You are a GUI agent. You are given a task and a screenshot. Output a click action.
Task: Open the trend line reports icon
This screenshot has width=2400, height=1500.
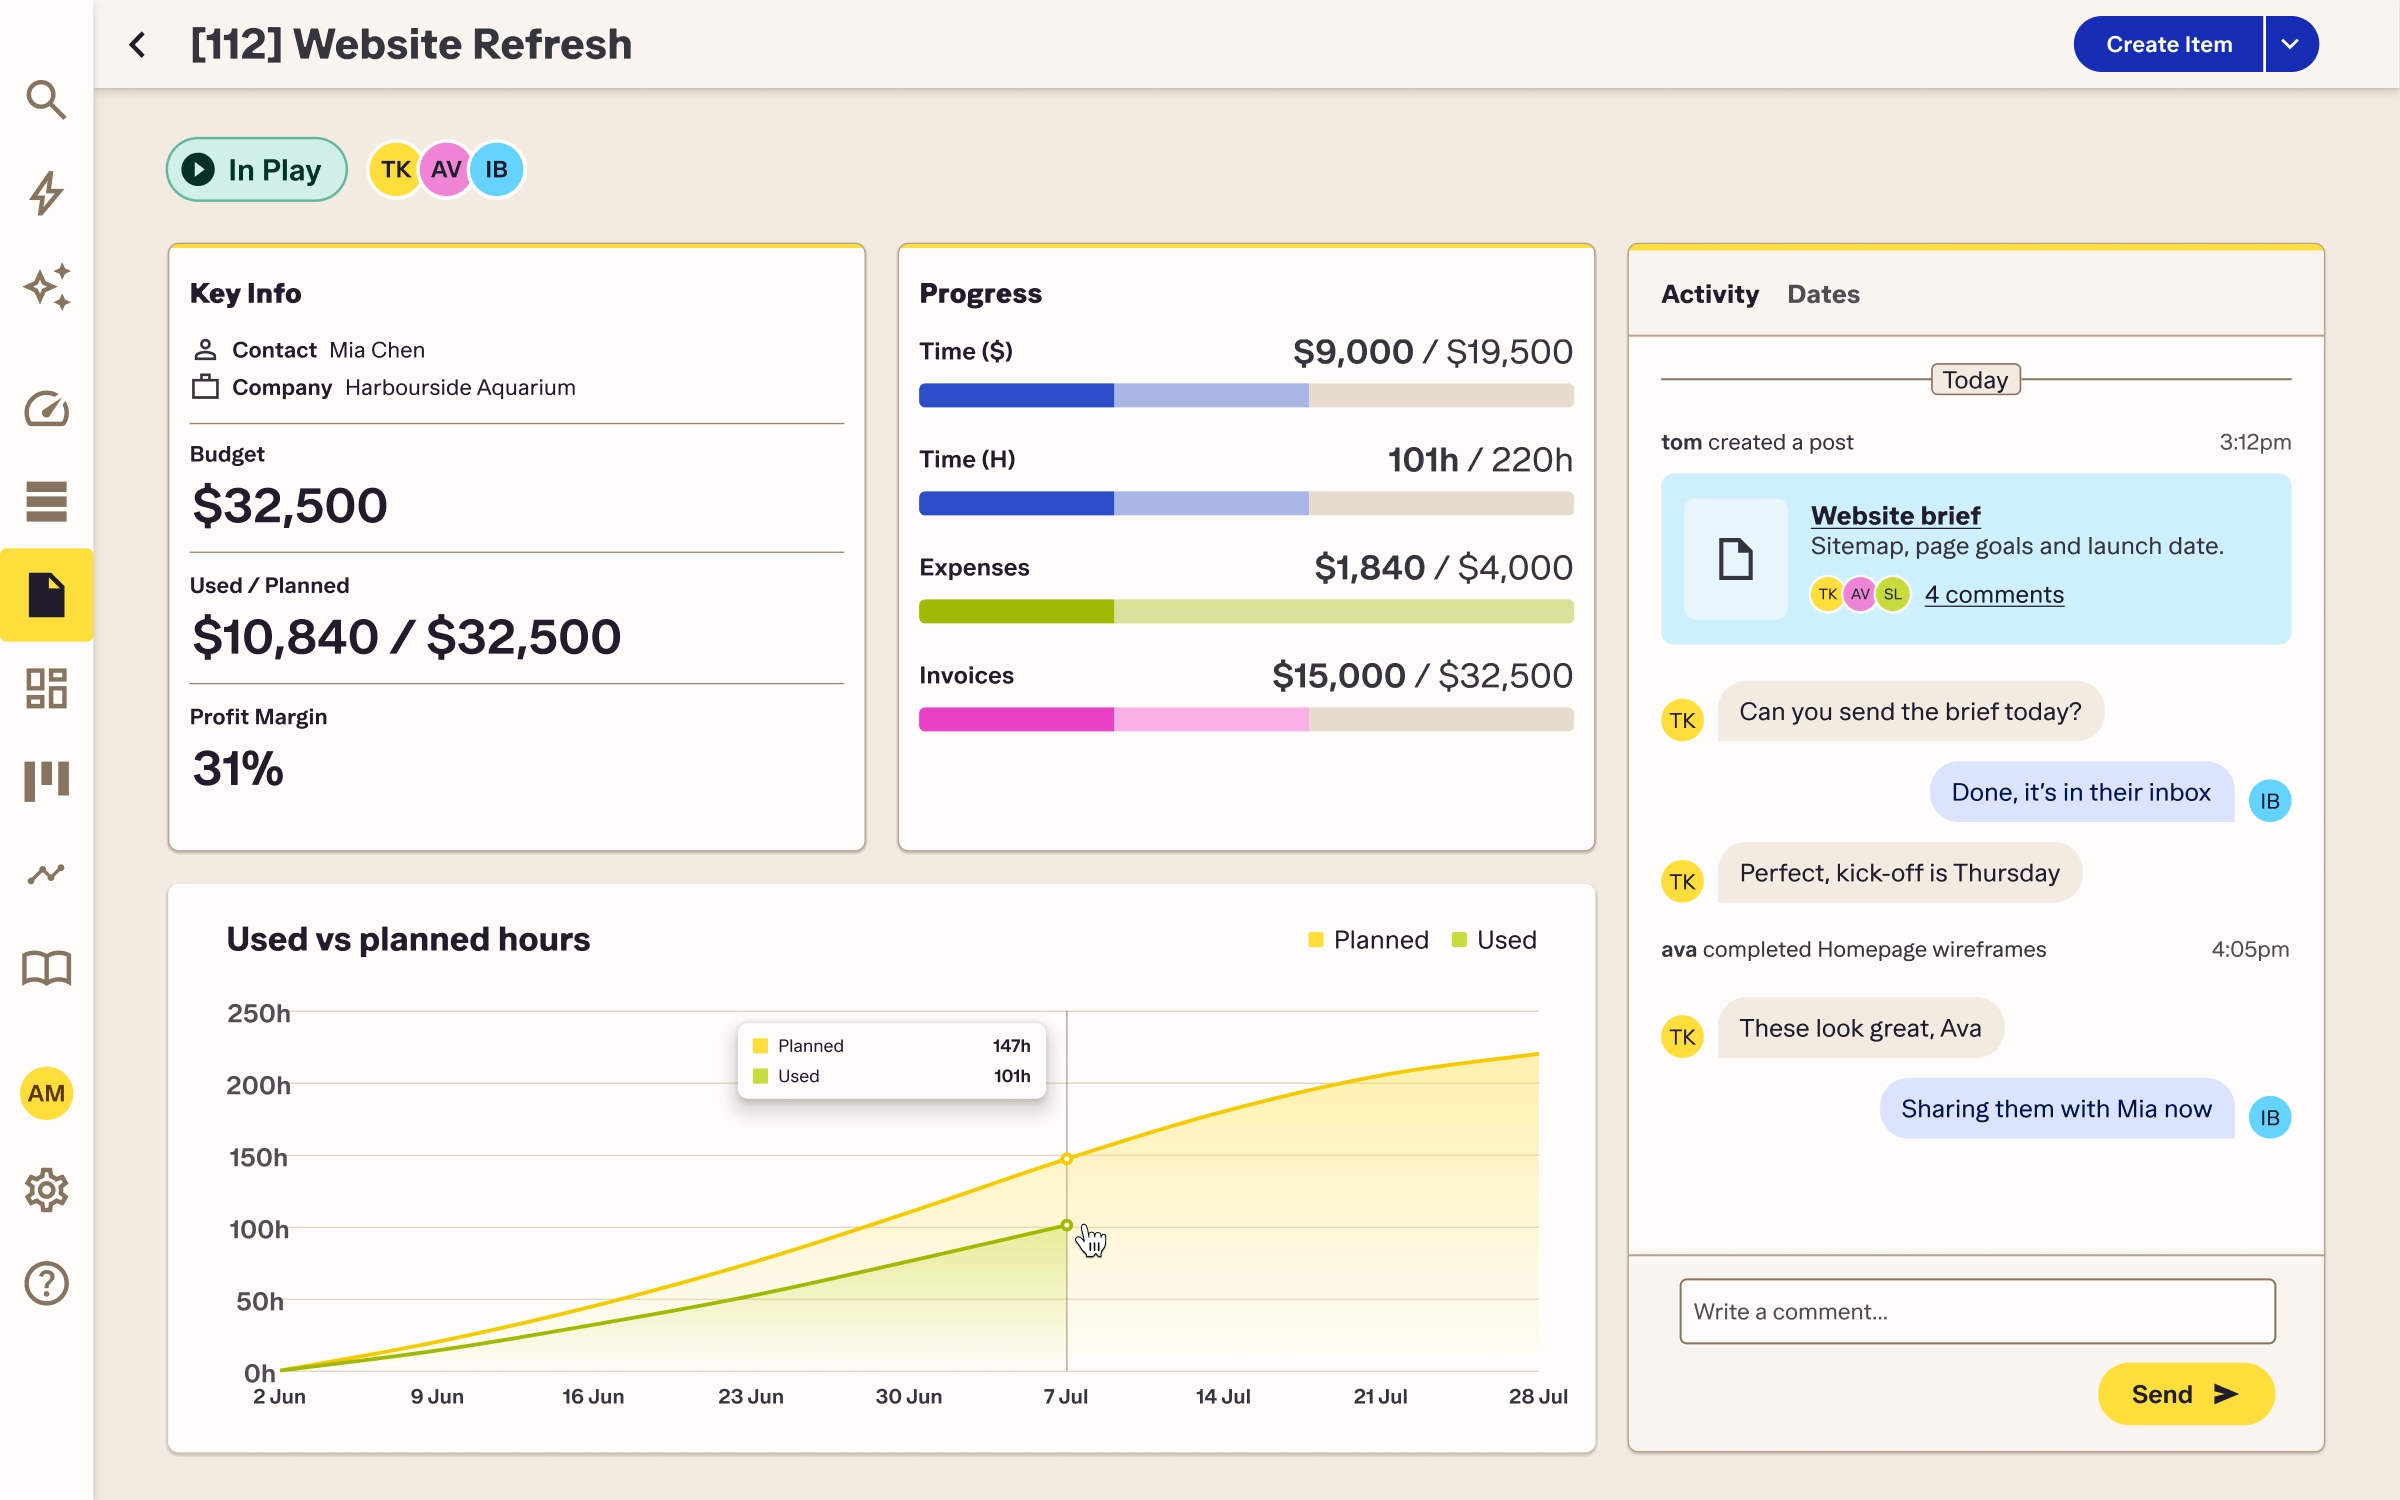pos(46,874)
